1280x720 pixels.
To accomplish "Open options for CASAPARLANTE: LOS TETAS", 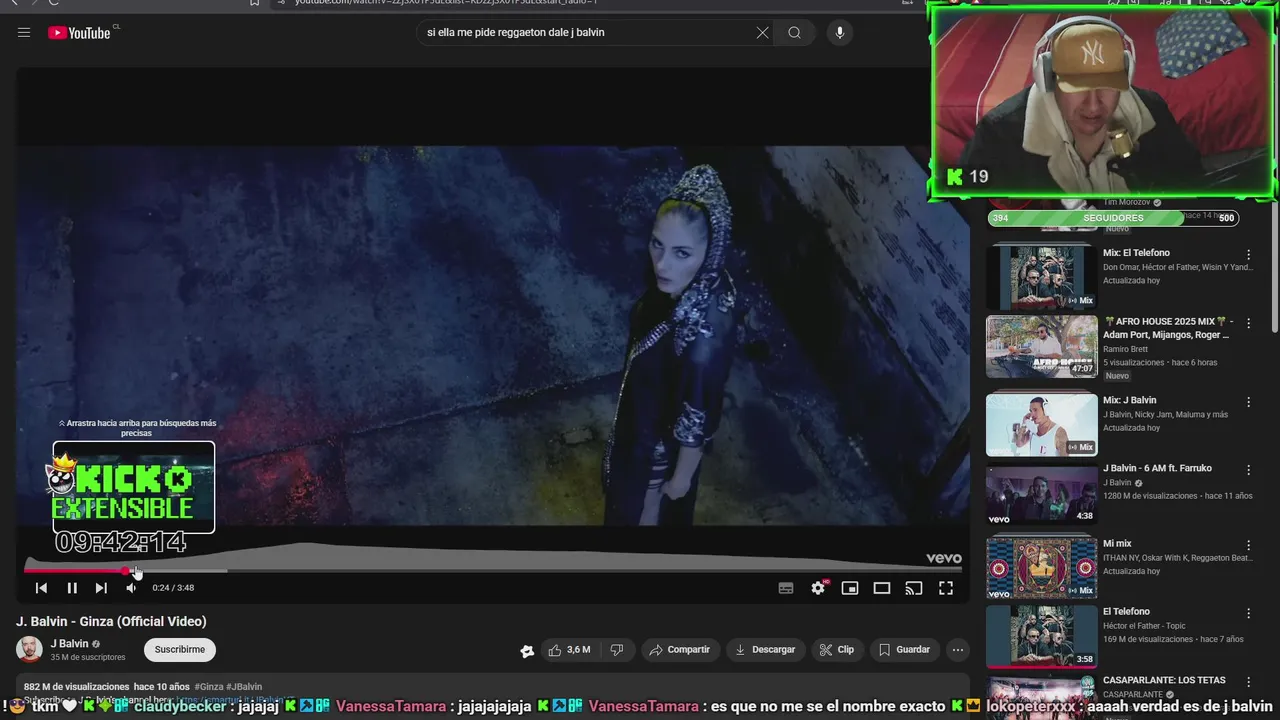I will point(1248,682).
